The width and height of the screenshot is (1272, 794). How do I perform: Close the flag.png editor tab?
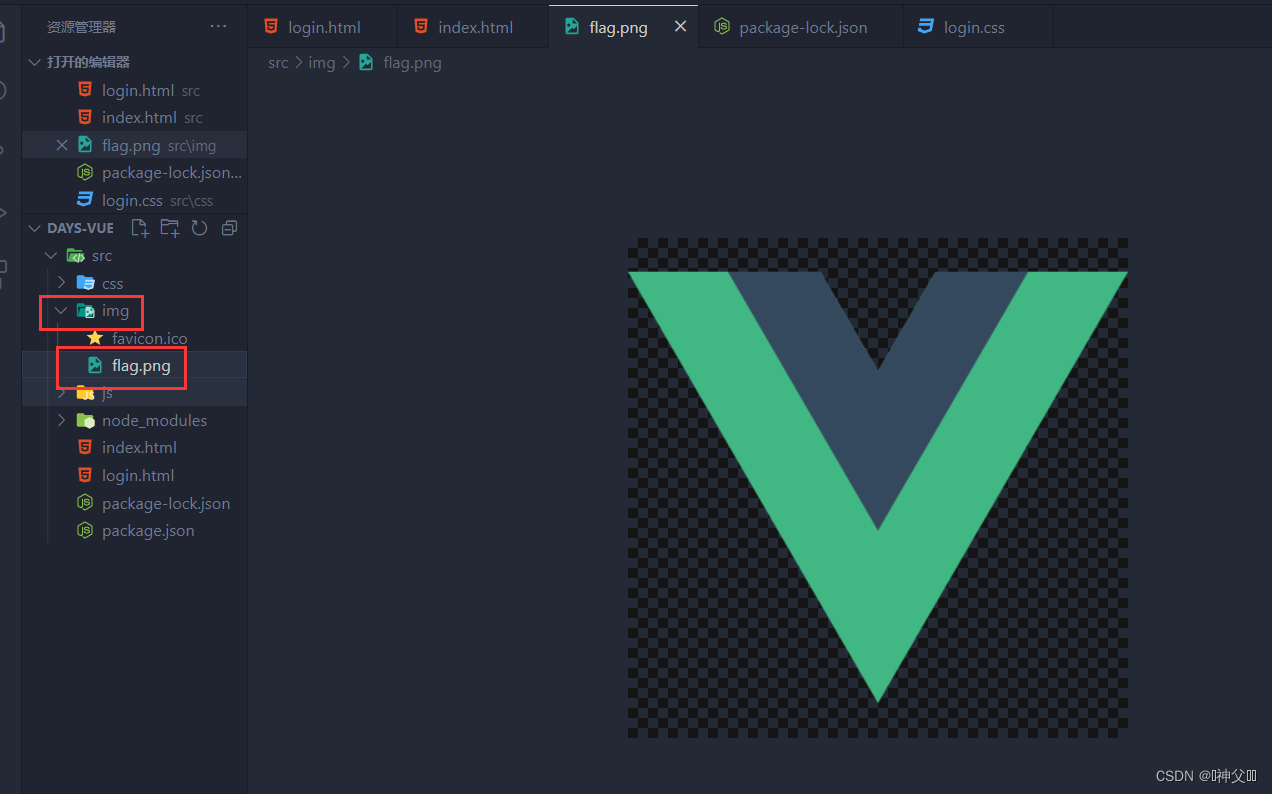coord(680,27)
